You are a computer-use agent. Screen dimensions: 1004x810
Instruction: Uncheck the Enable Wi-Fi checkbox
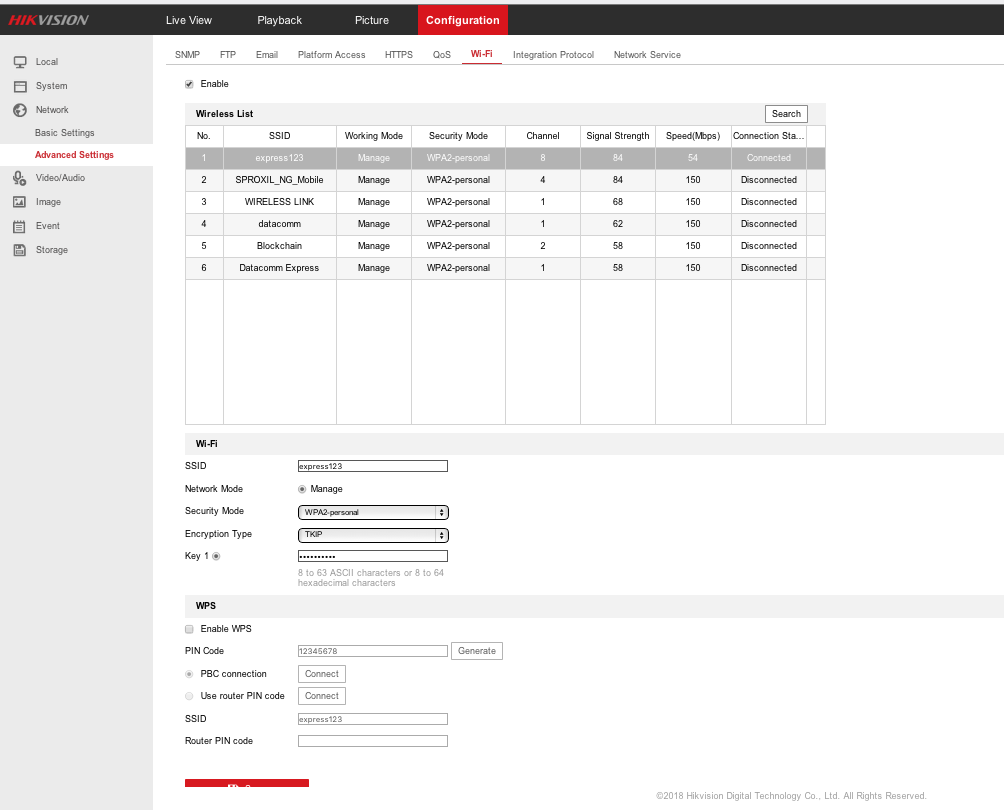tap(189, 84)
